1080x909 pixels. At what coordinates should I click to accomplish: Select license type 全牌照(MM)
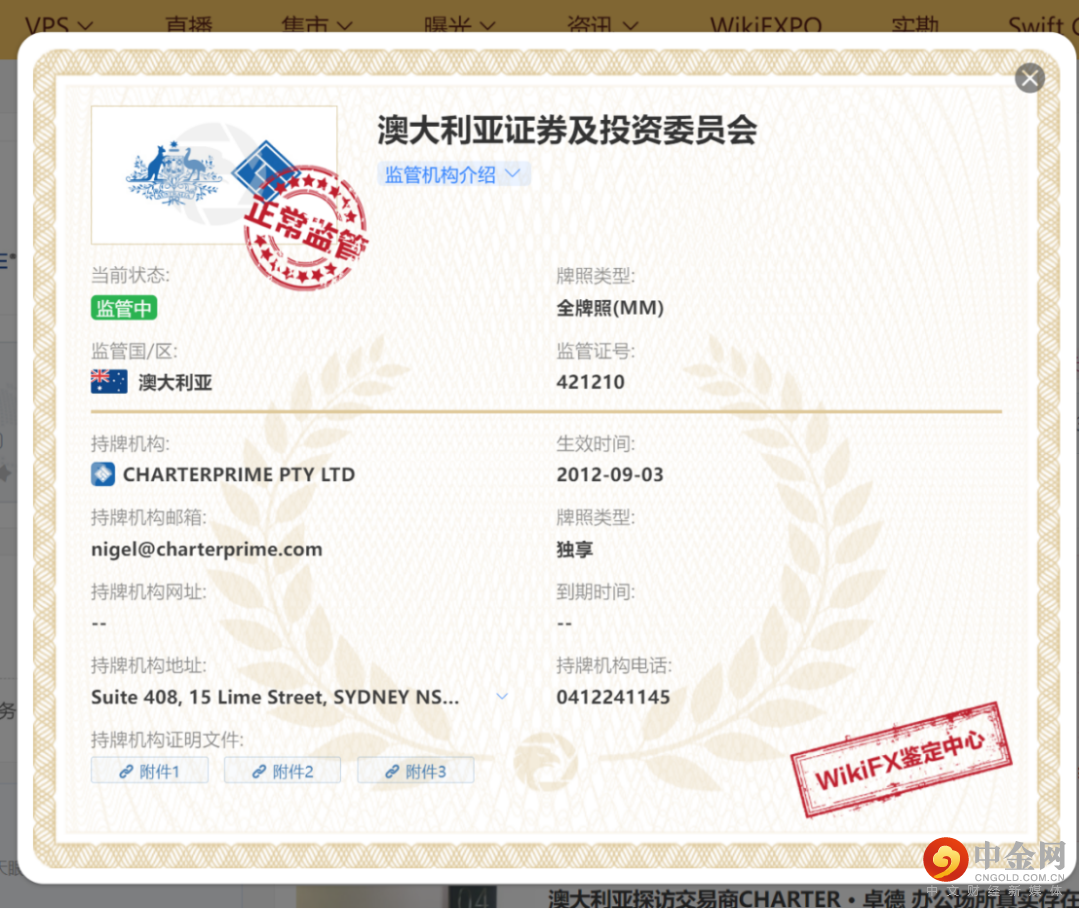[610, 308]
